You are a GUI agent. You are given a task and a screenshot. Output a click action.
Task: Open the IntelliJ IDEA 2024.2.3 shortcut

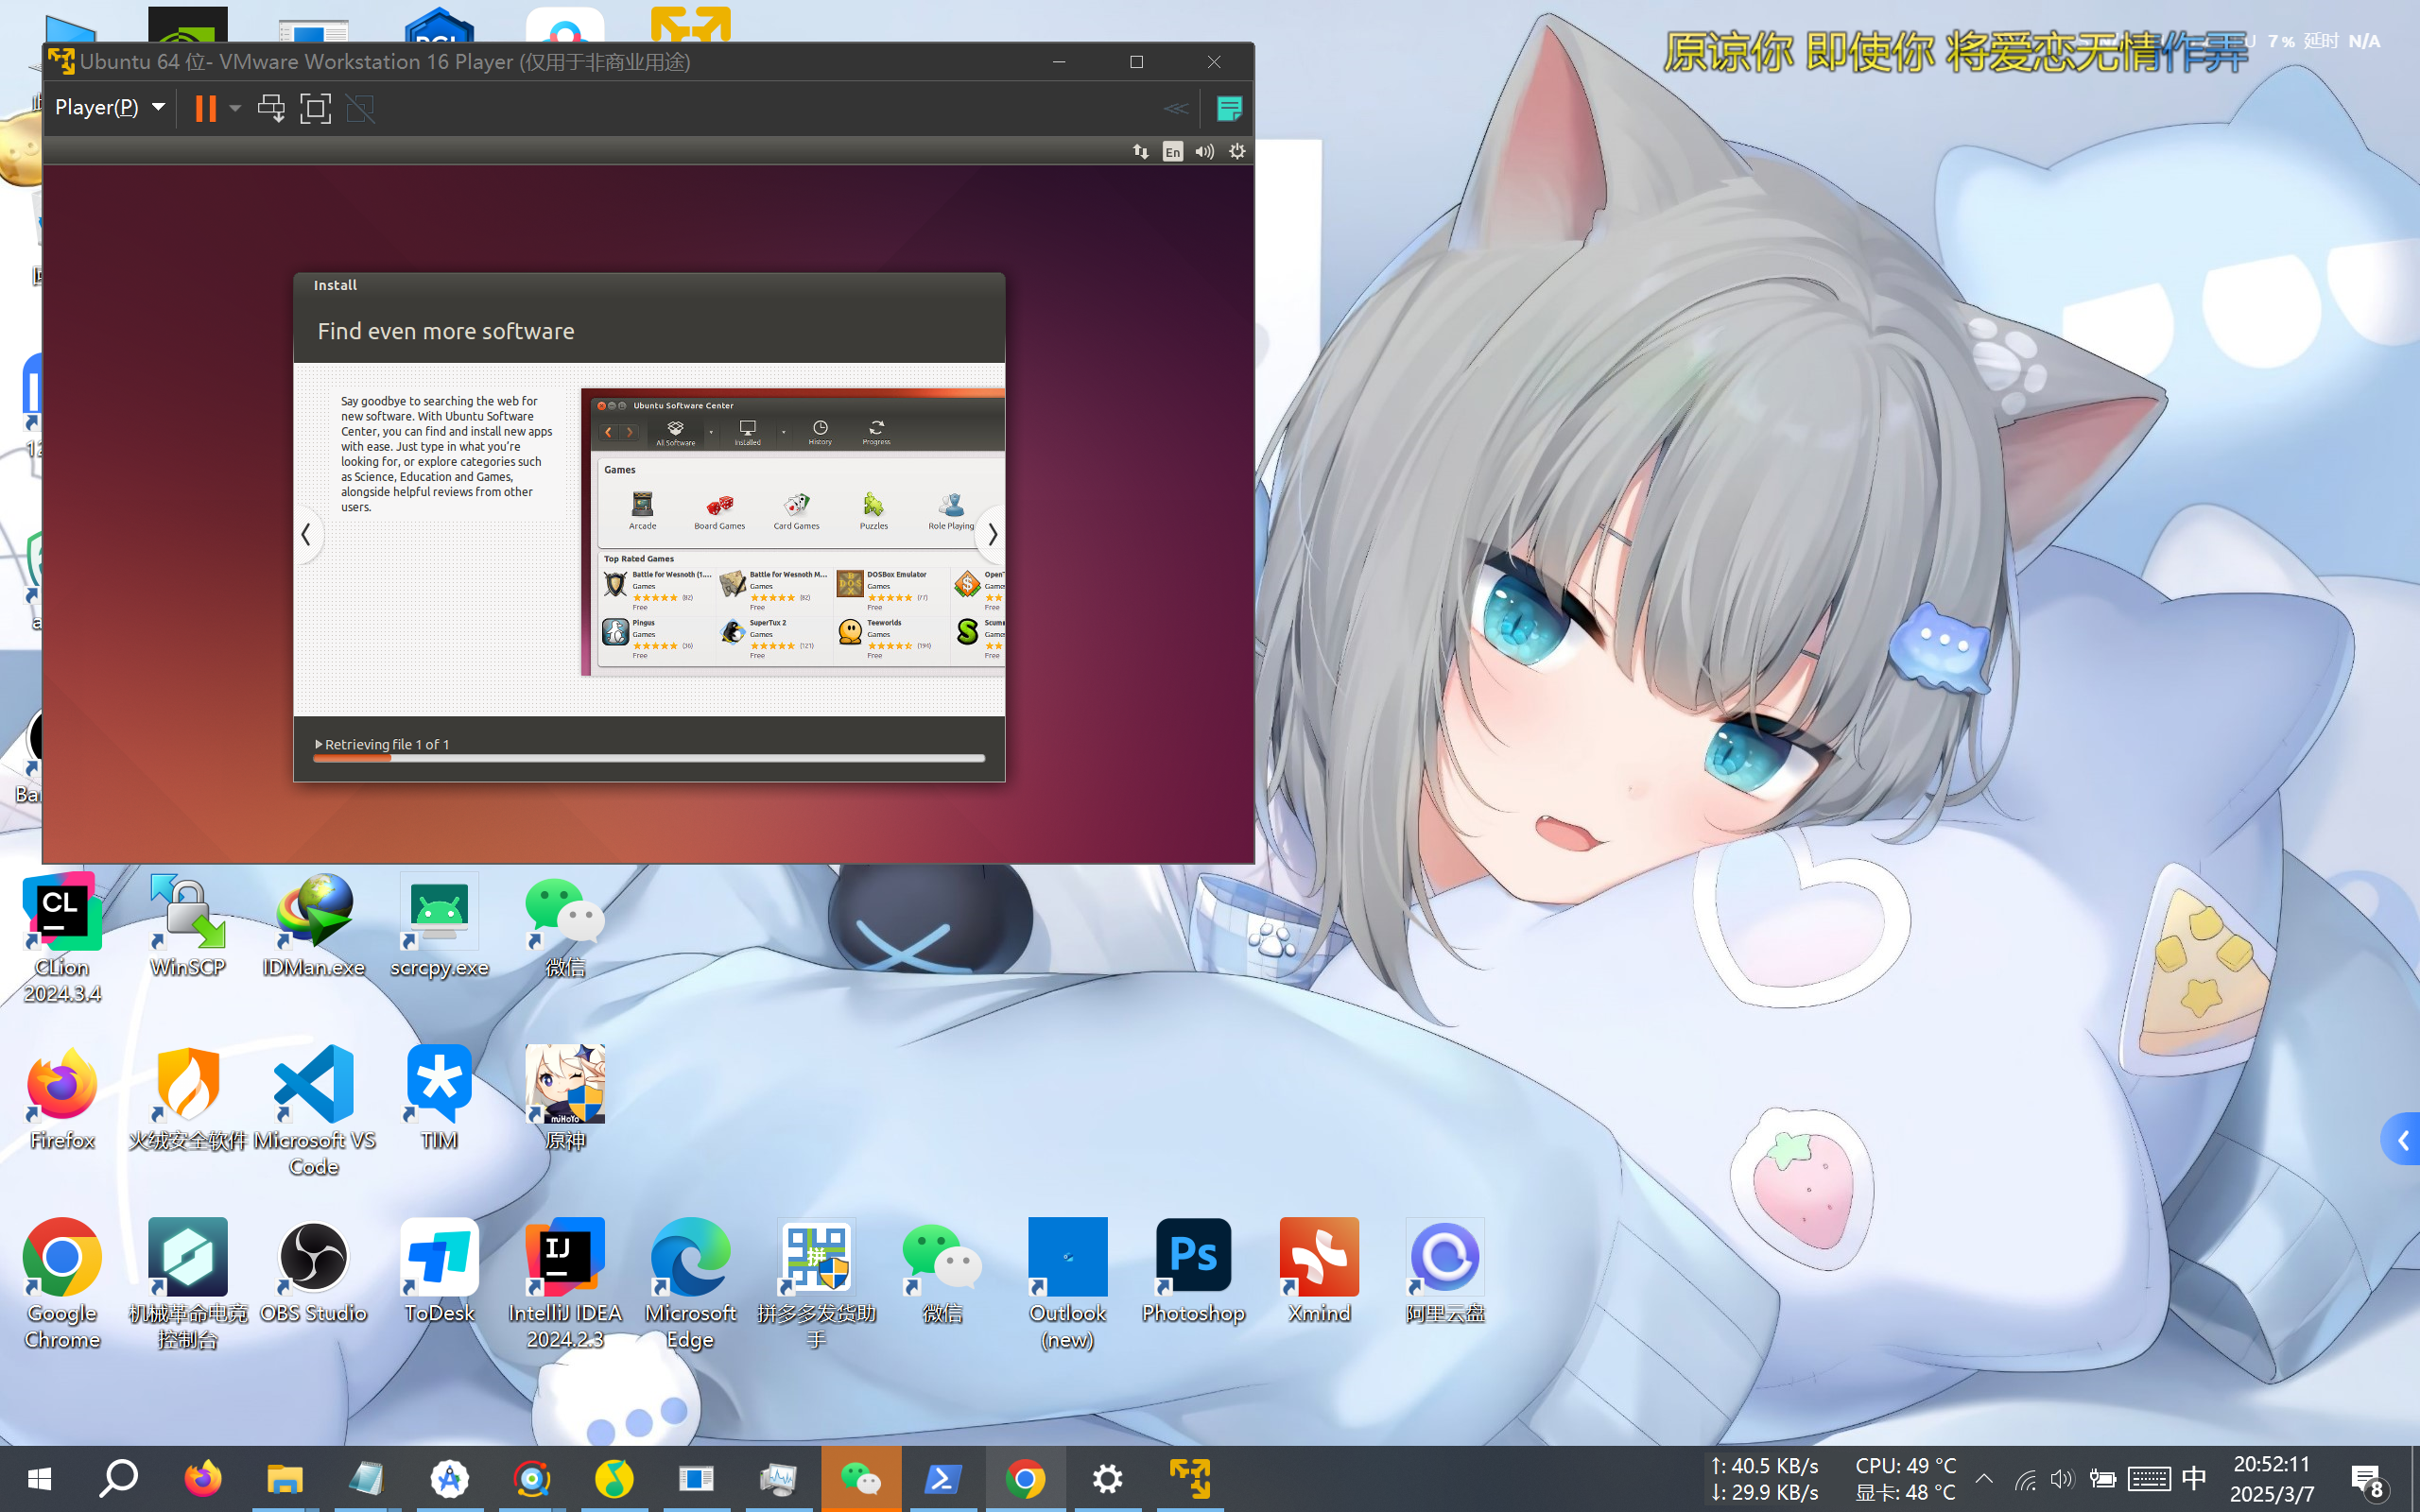pyautogui.click(x=565, y=1283)
